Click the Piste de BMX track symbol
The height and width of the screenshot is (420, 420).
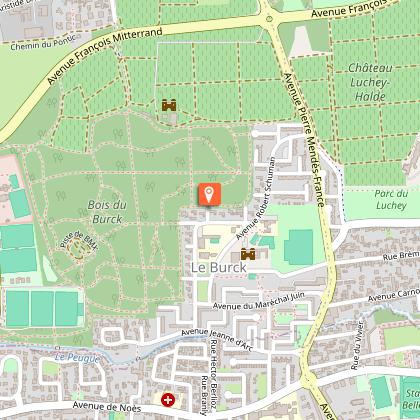[78, 249]
